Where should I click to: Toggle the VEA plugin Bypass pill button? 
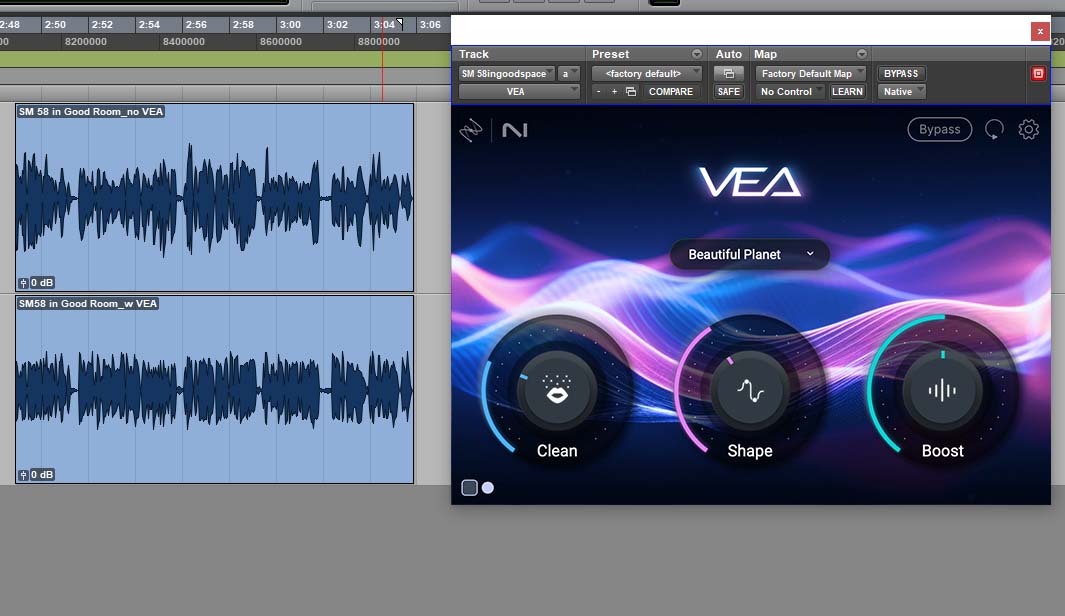(x=939, y=129)
